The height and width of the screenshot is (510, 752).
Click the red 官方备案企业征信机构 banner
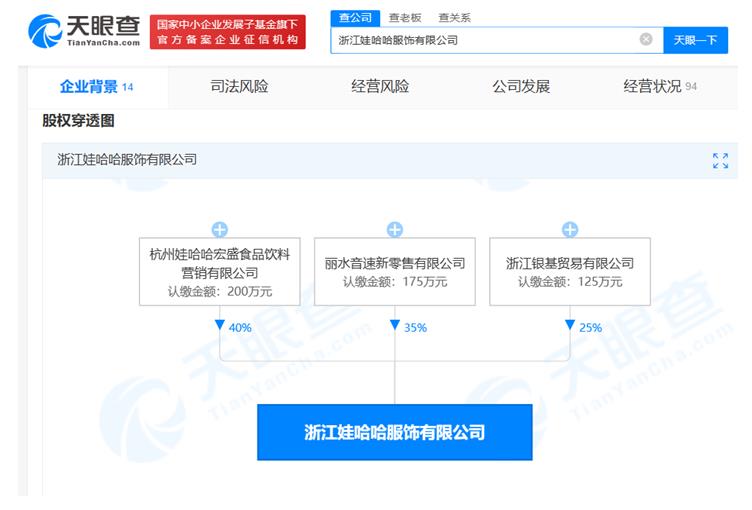[x=227, y=32]
